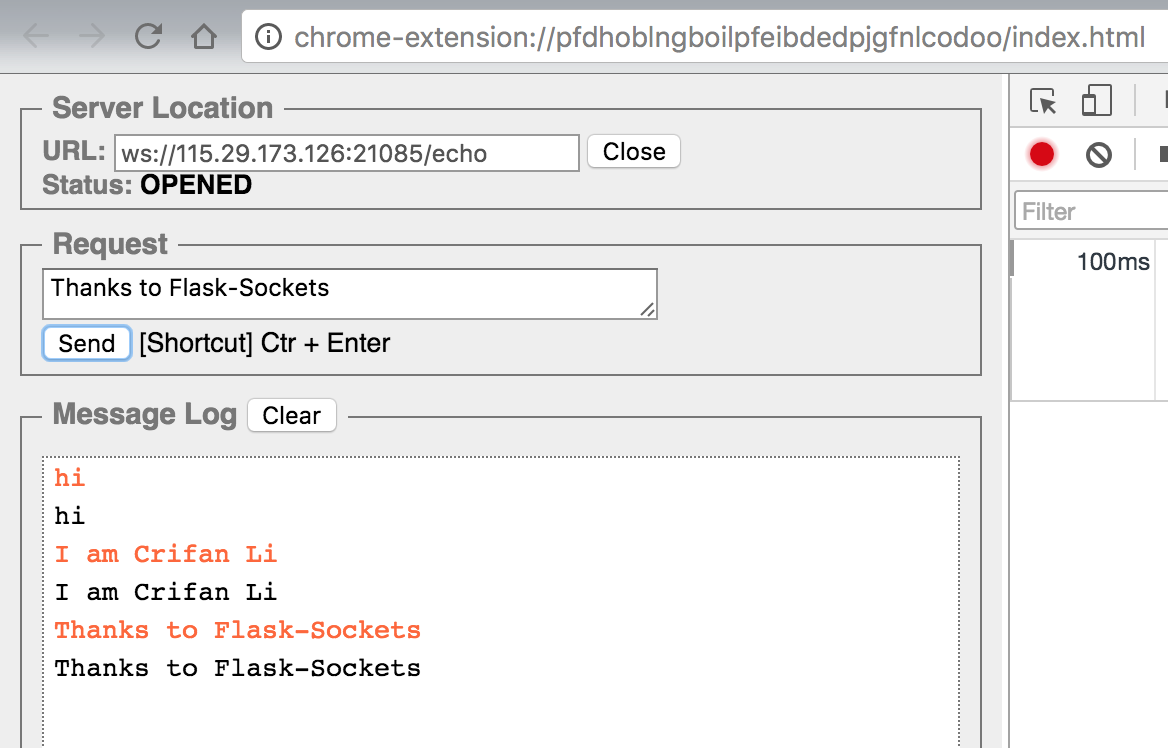This screenshot has width=1168, height=748.
Task: Send the request message
Action: (87, 343)
